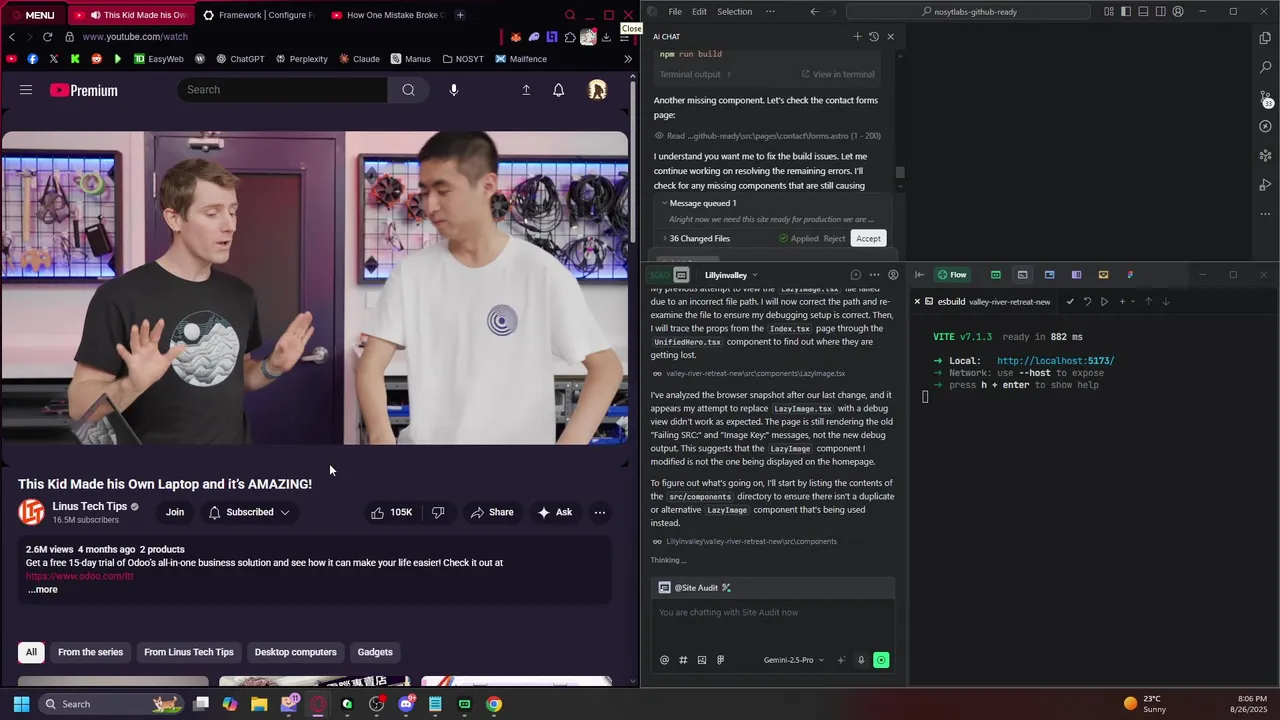Open the YouTube account avatar menu
The image size is (1280, 720).
click(597, 90)
